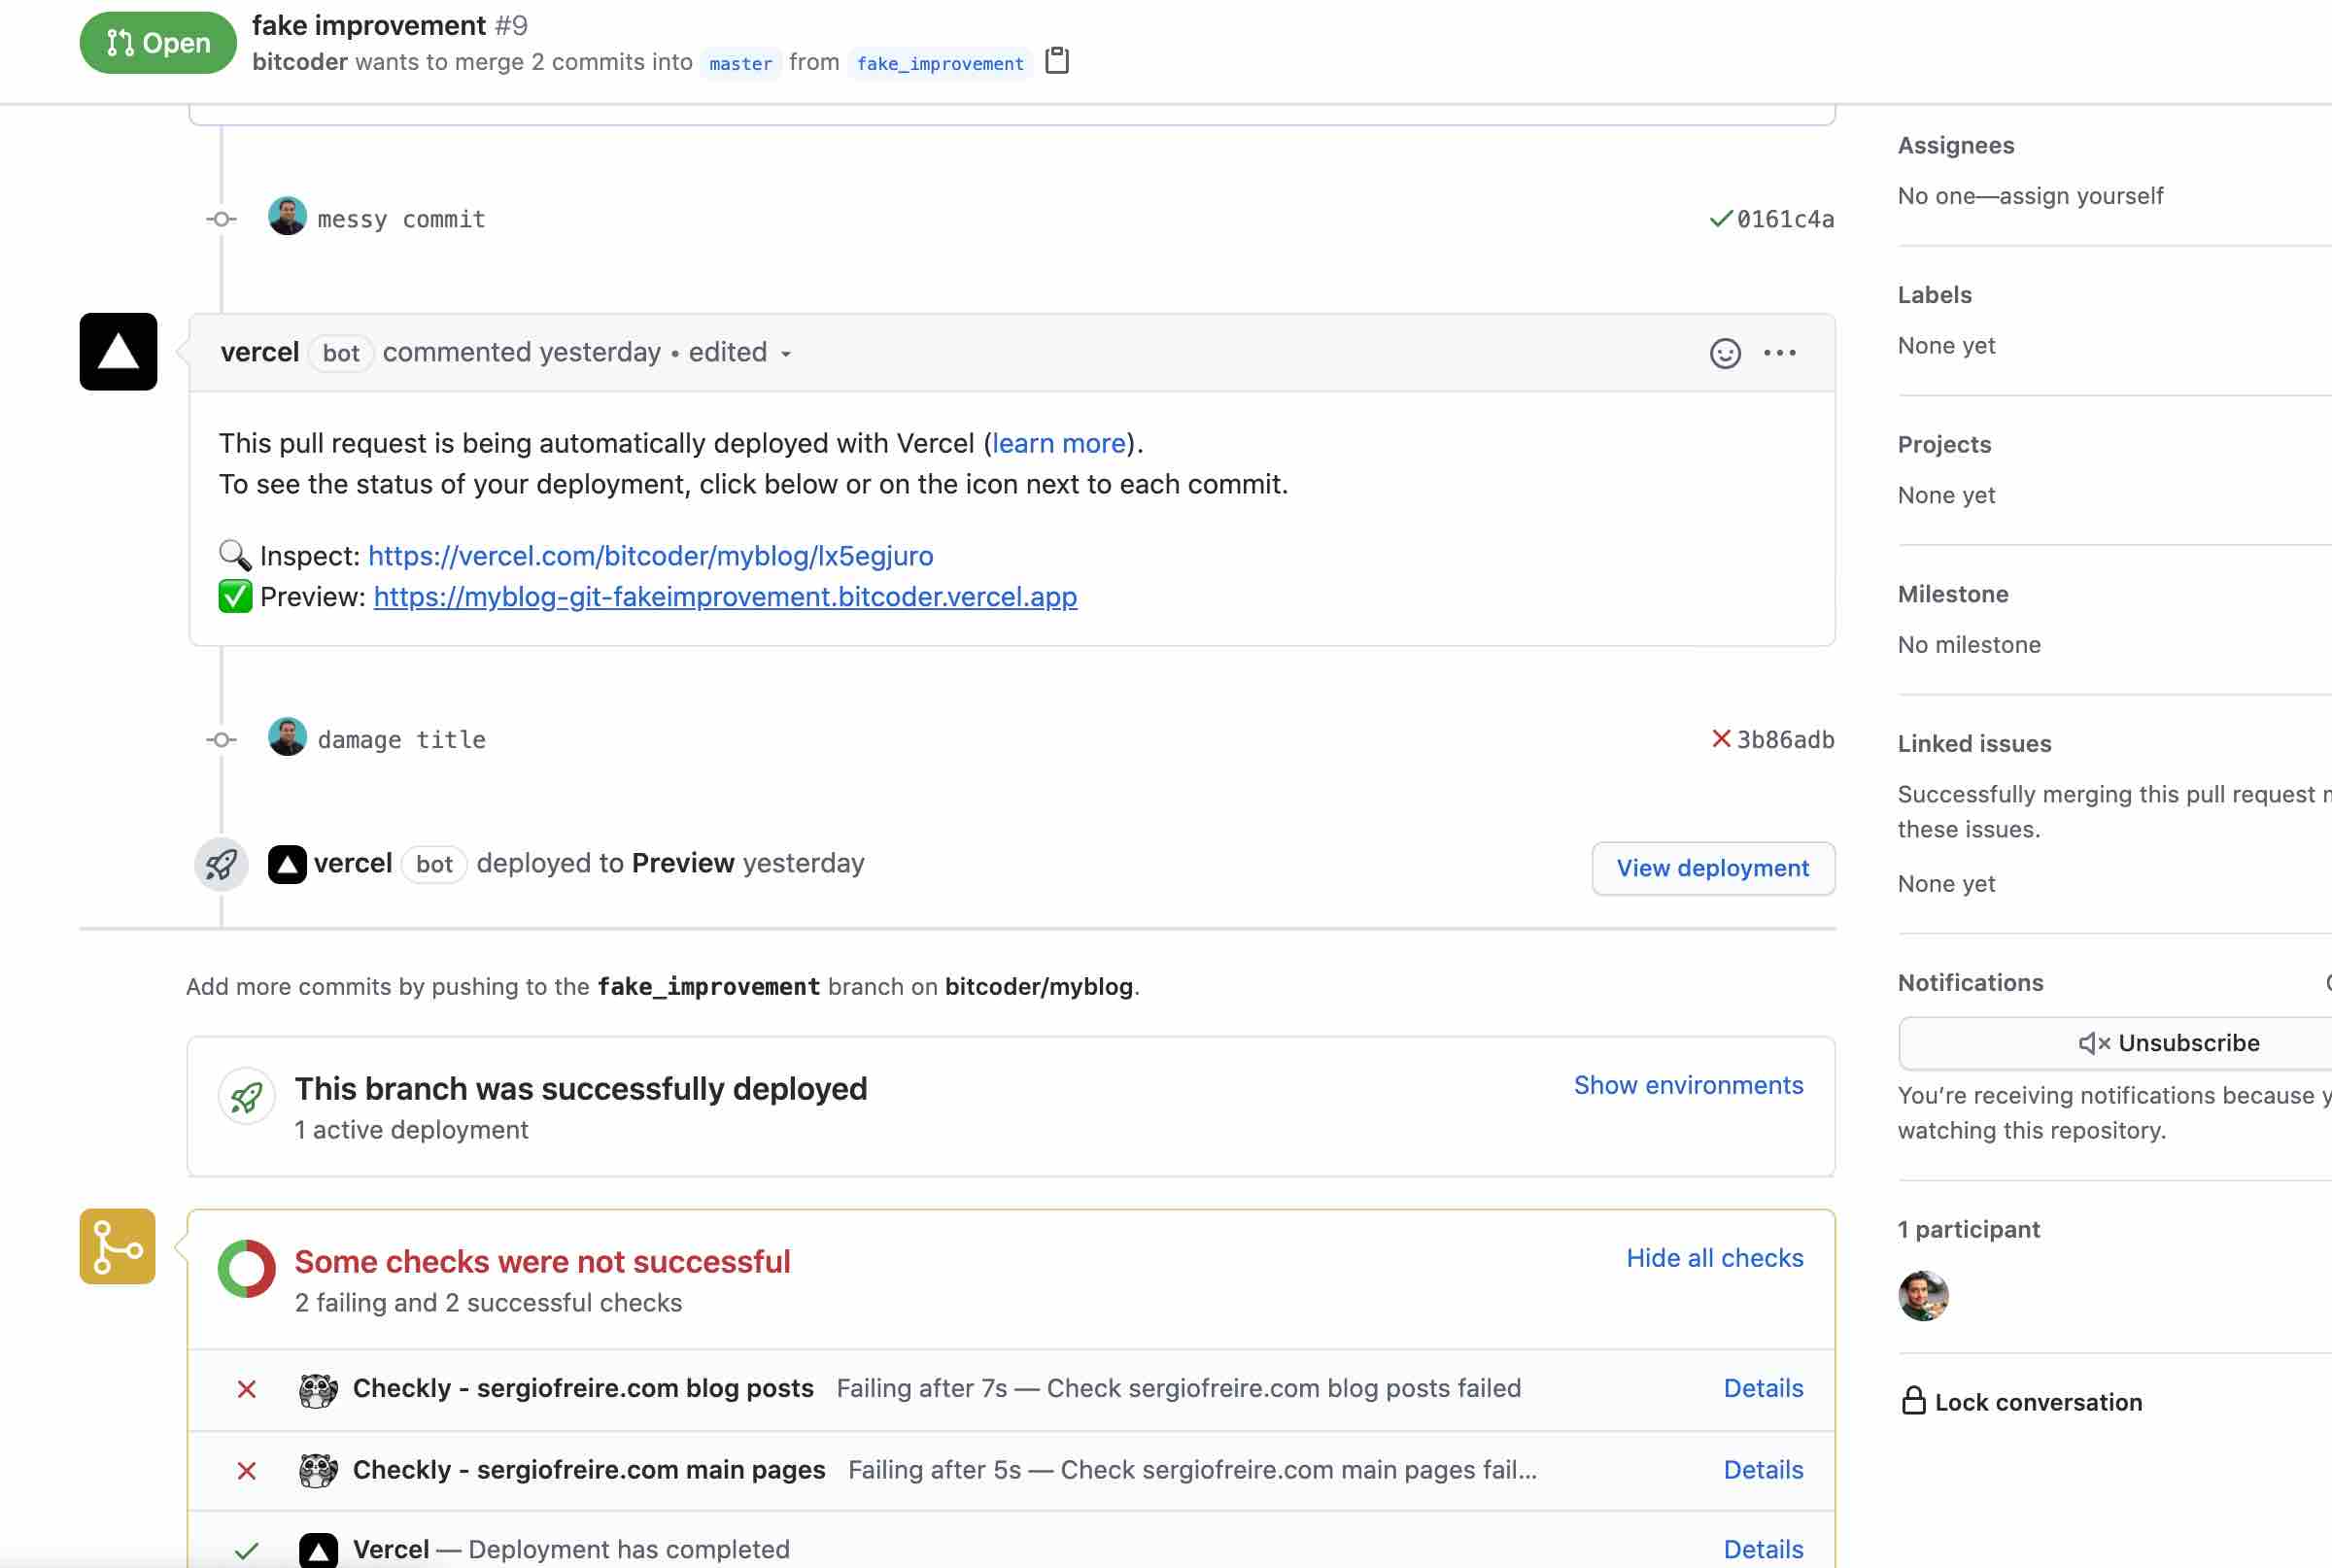Show environments for deployed branch

[1688, 1085]
